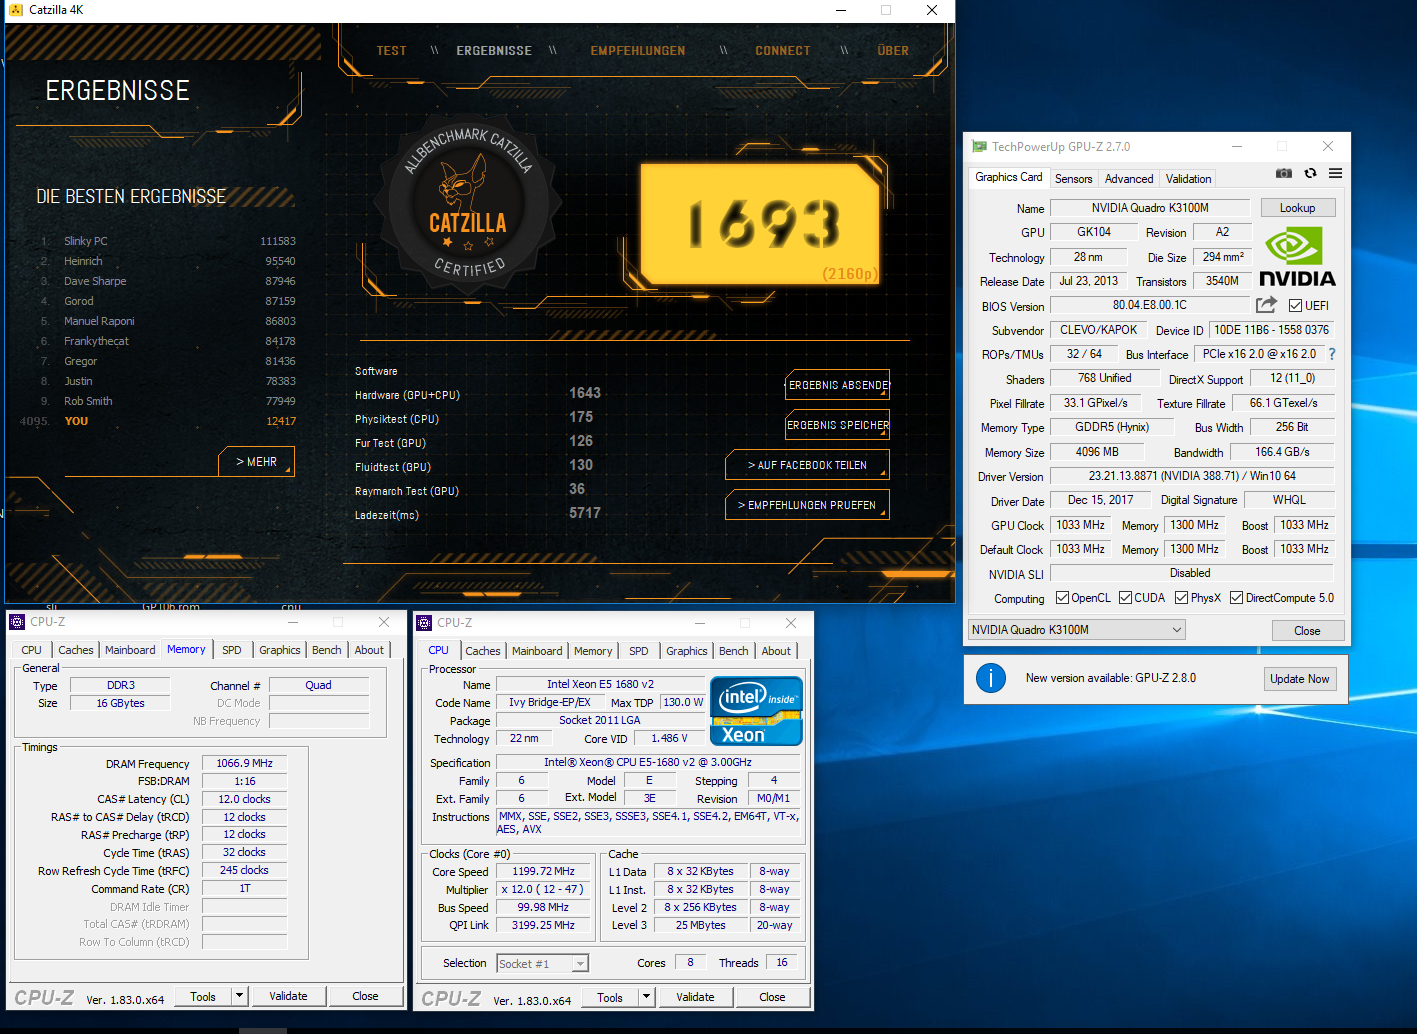Click the GPU-Z screenshot camera icon
This screenshot has height=1034, width=1417.
tap(1284, 174)
